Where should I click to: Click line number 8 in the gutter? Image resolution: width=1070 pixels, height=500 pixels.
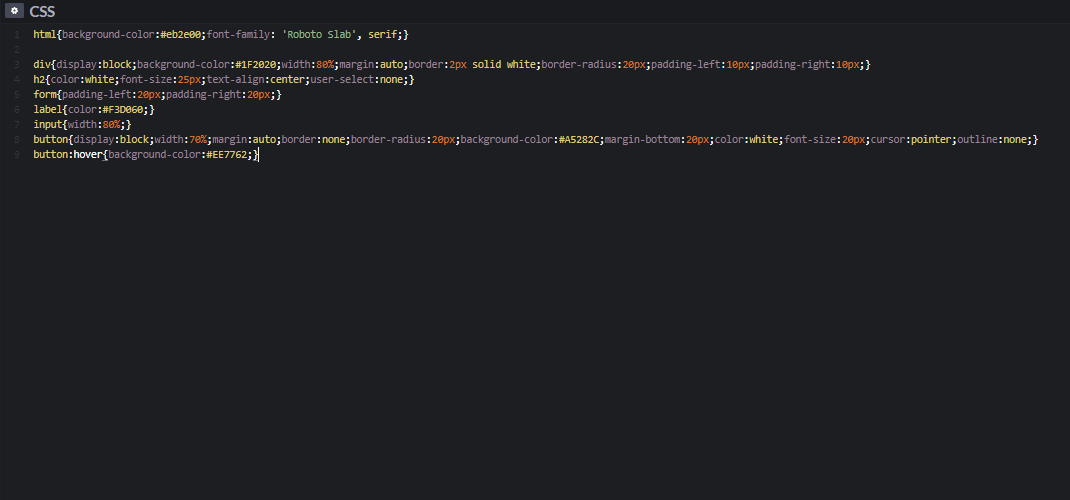[x=16, y=140]
